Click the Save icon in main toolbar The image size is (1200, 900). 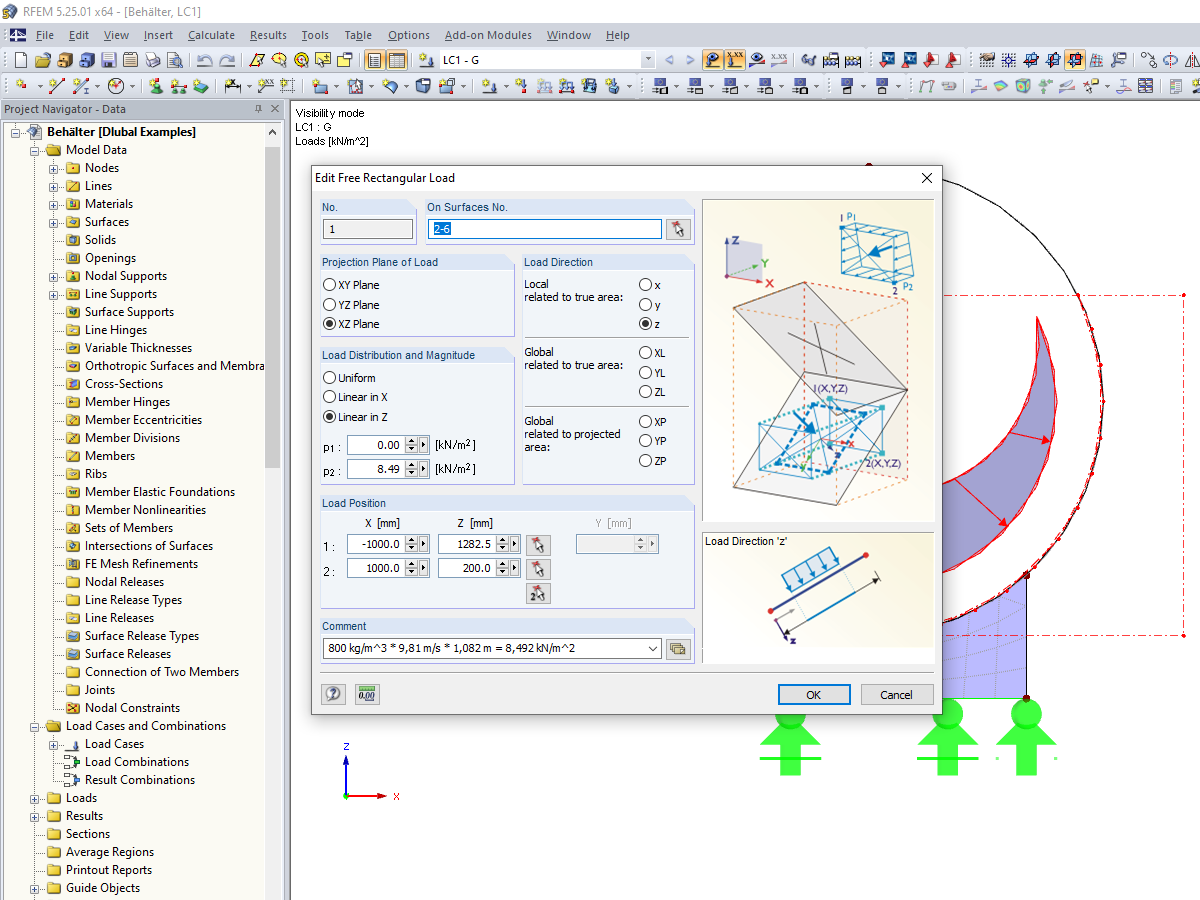(108, 60)
